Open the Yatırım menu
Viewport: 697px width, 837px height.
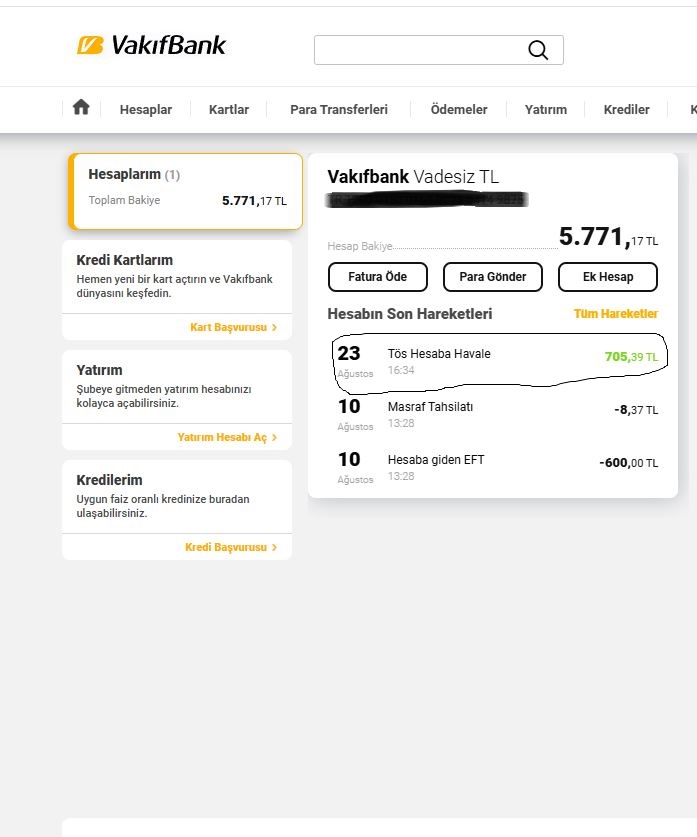tap(545, 109)
